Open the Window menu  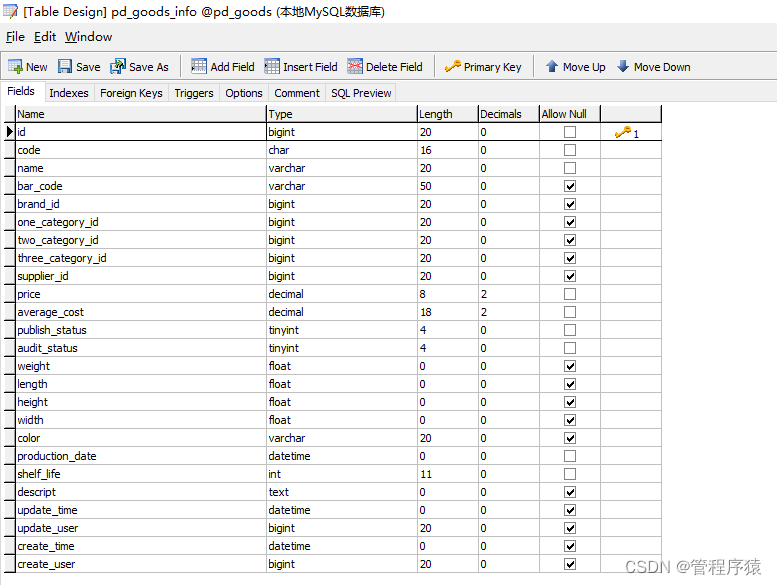tap(88, 37)
